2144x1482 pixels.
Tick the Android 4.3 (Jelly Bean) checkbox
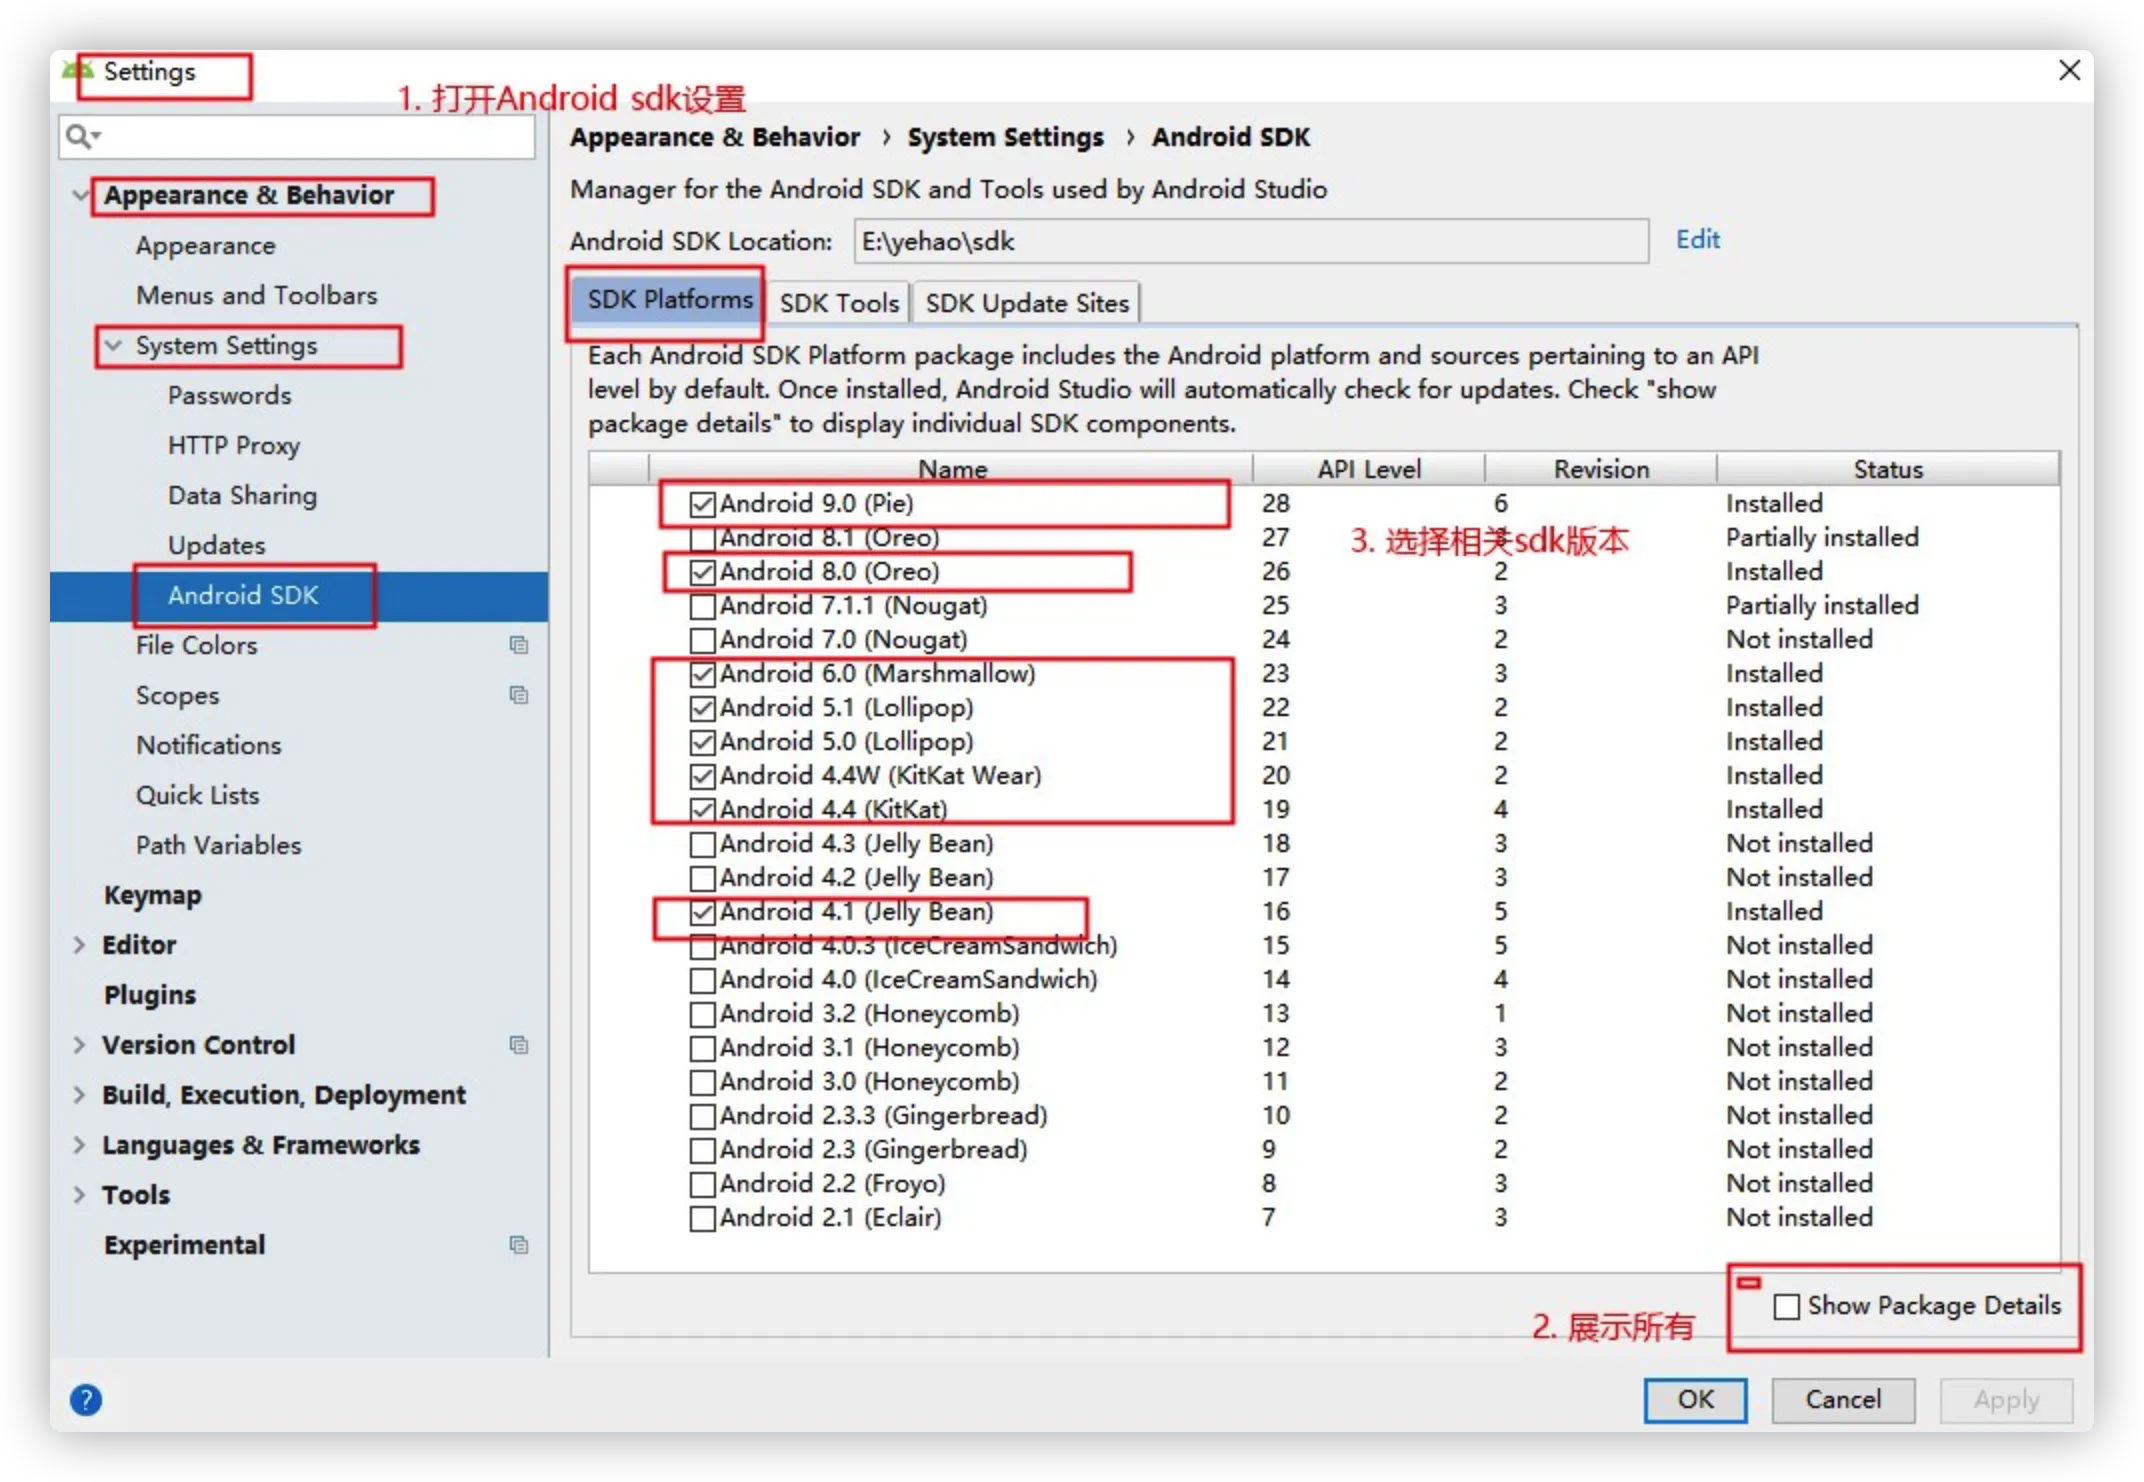point(703,844)
